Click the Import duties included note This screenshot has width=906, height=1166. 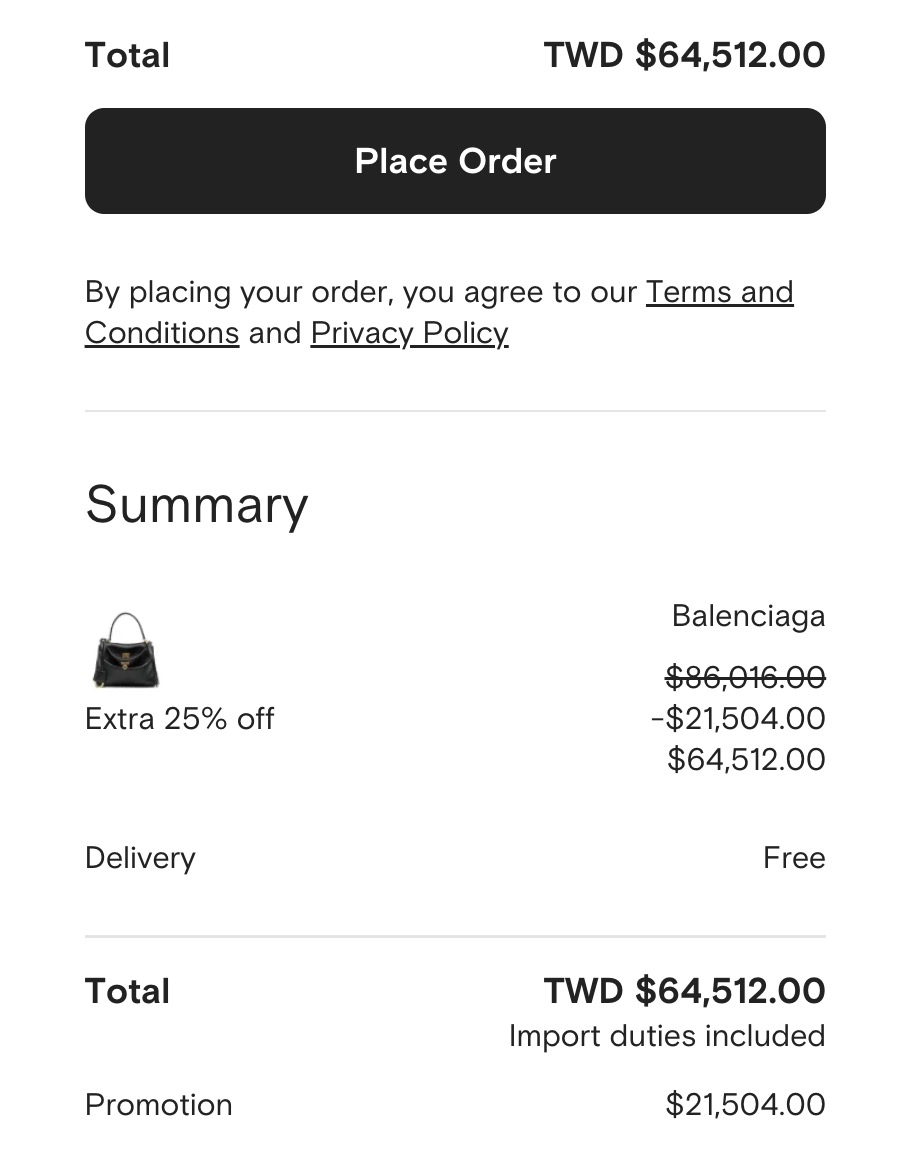[x=666, y=1036]
